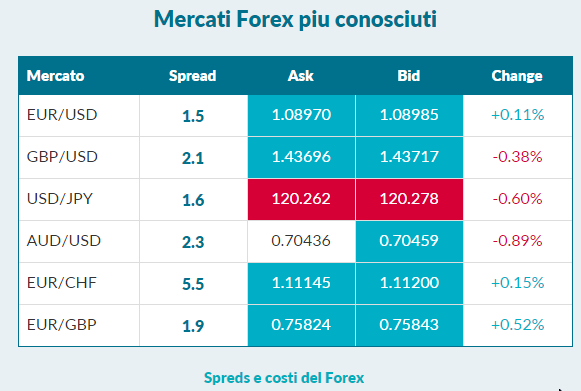Click the red USD/JPY bid price 120.278
The width and height of the screenshot is (581, 391).
point(409,199)
